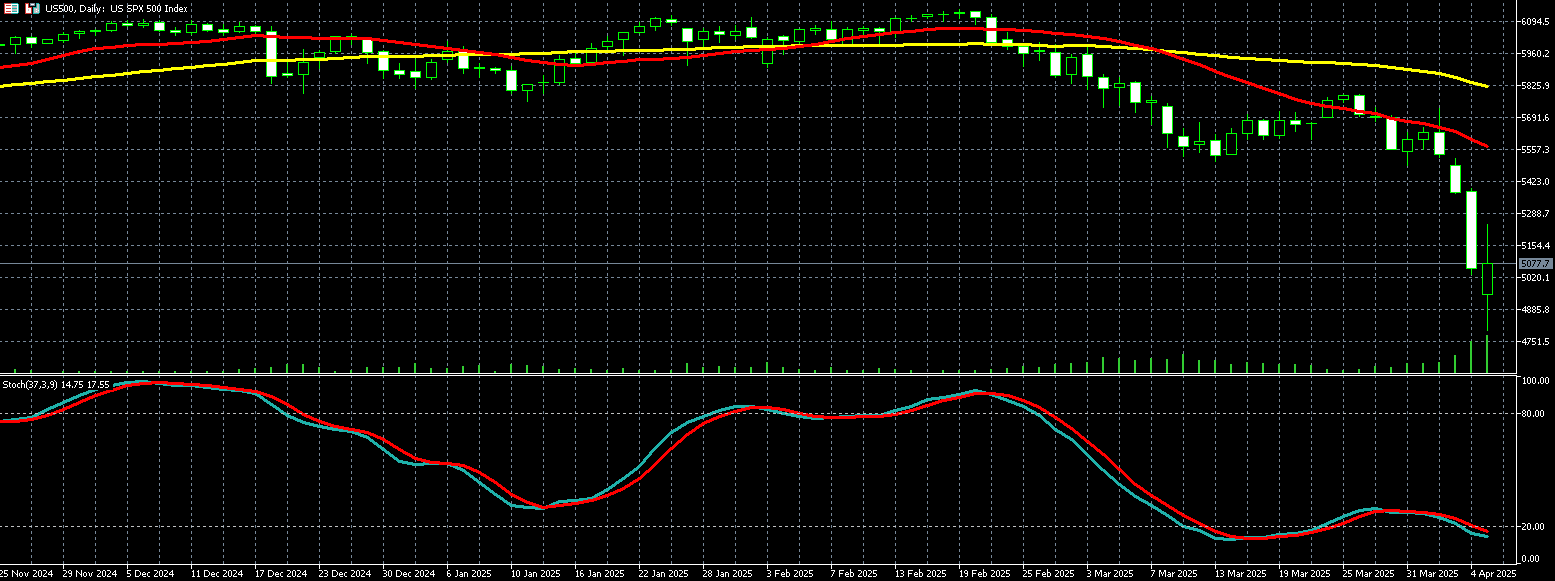This screenshot has height=581, width=1555.
Task: Click the divider above the Stochastic subwindow
Action: (x=760, y=376)
